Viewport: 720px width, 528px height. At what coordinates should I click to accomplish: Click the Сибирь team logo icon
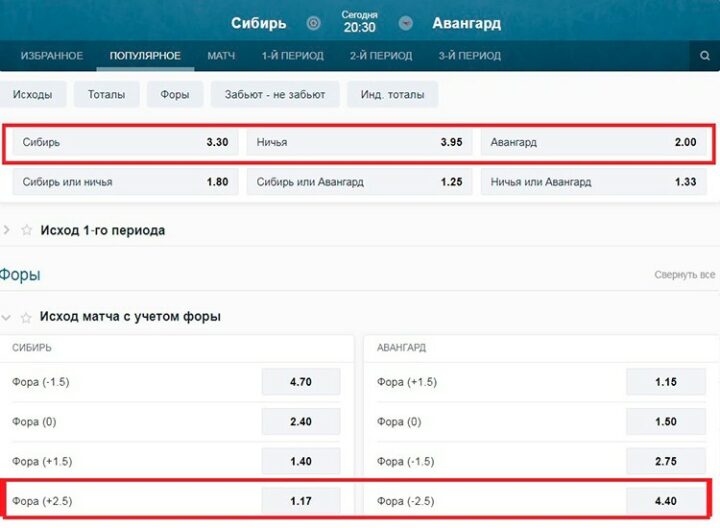tap(313, 23)
